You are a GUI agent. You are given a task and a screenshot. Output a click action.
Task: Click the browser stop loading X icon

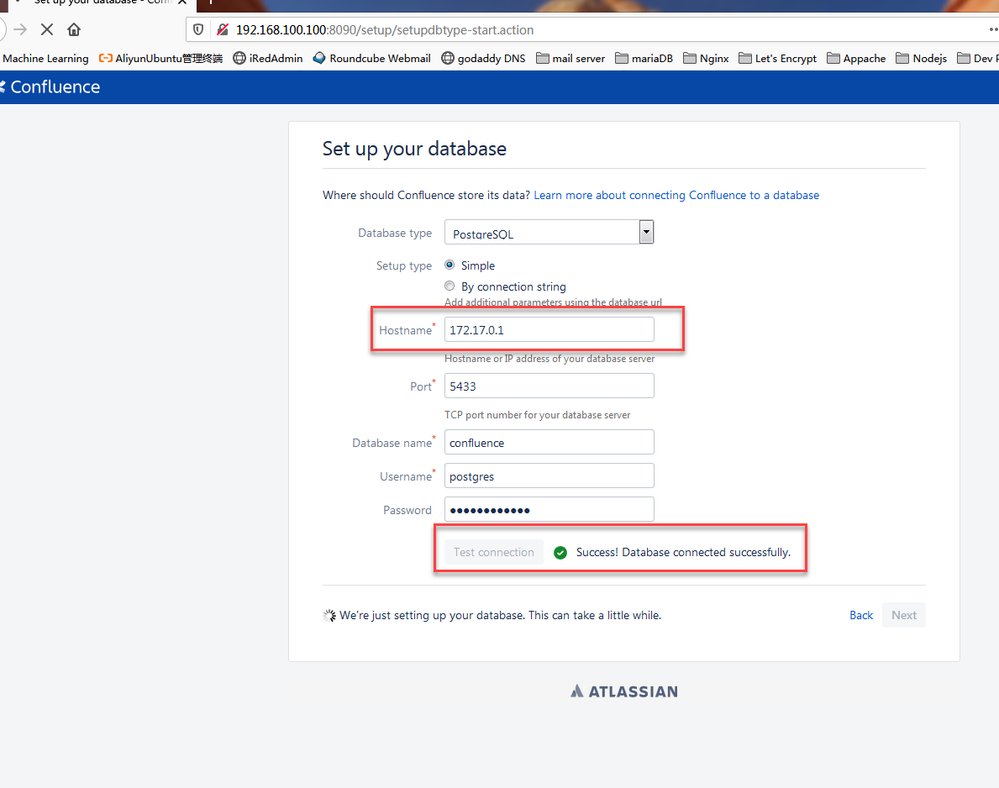pyautogui.click(x=47, y=29)
